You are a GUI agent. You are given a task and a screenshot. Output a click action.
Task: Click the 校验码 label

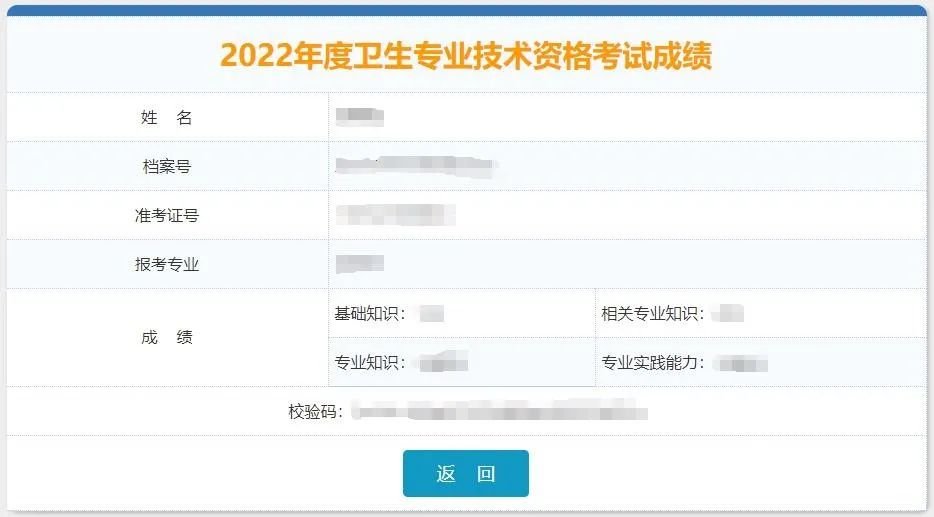click(316, 411)
